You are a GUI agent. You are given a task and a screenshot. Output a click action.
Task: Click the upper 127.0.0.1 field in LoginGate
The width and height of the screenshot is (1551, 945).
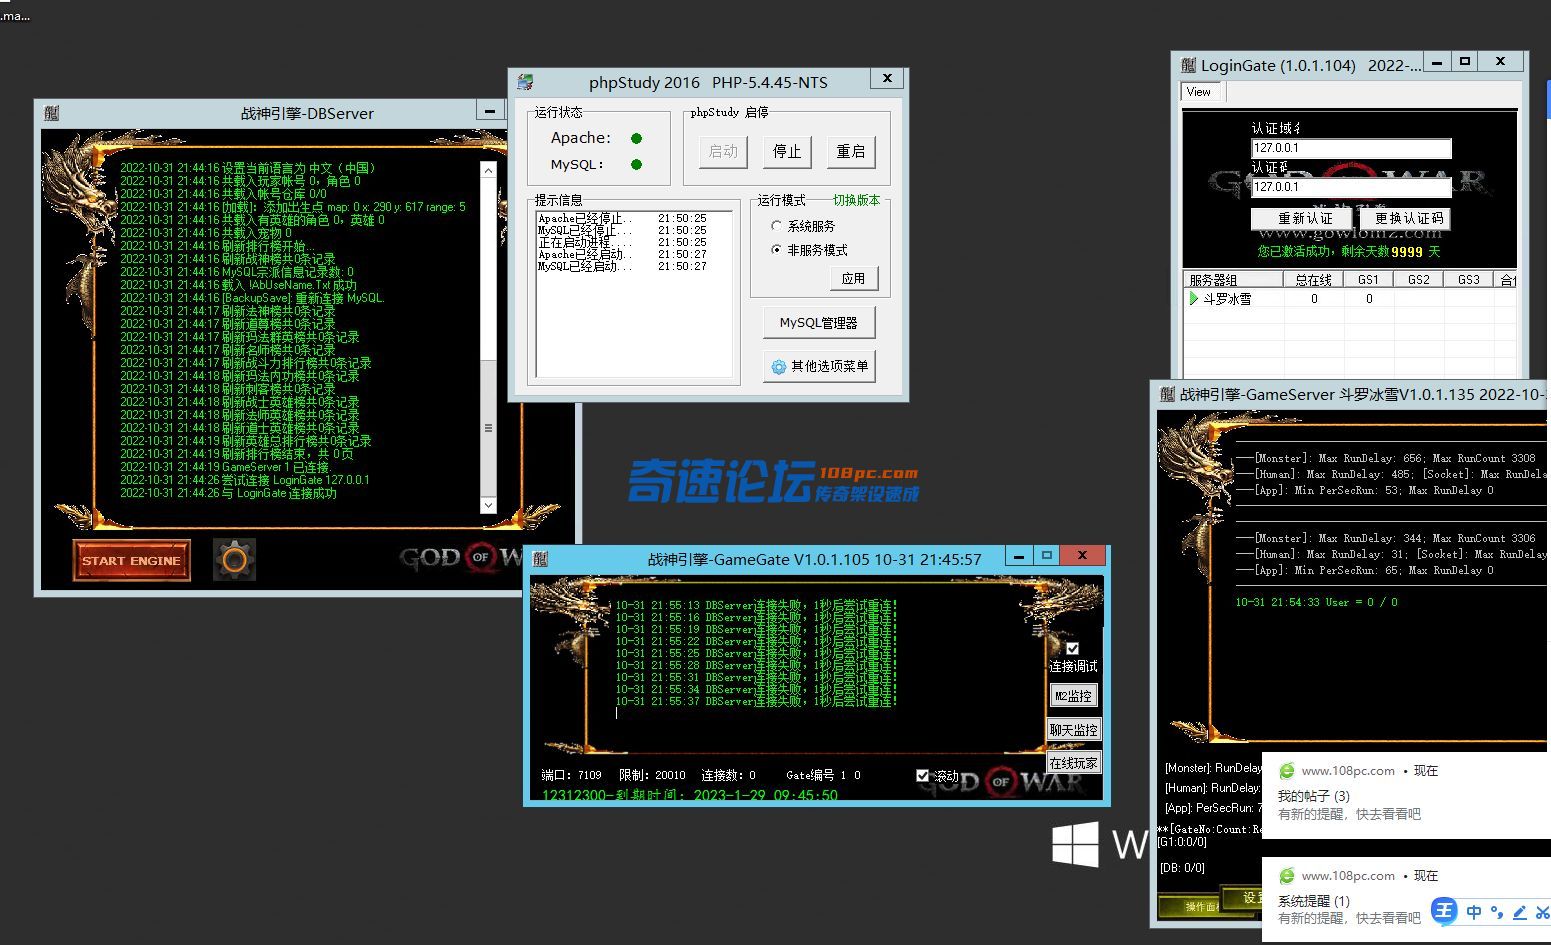pyautogui.click(x=1351, y=148)
